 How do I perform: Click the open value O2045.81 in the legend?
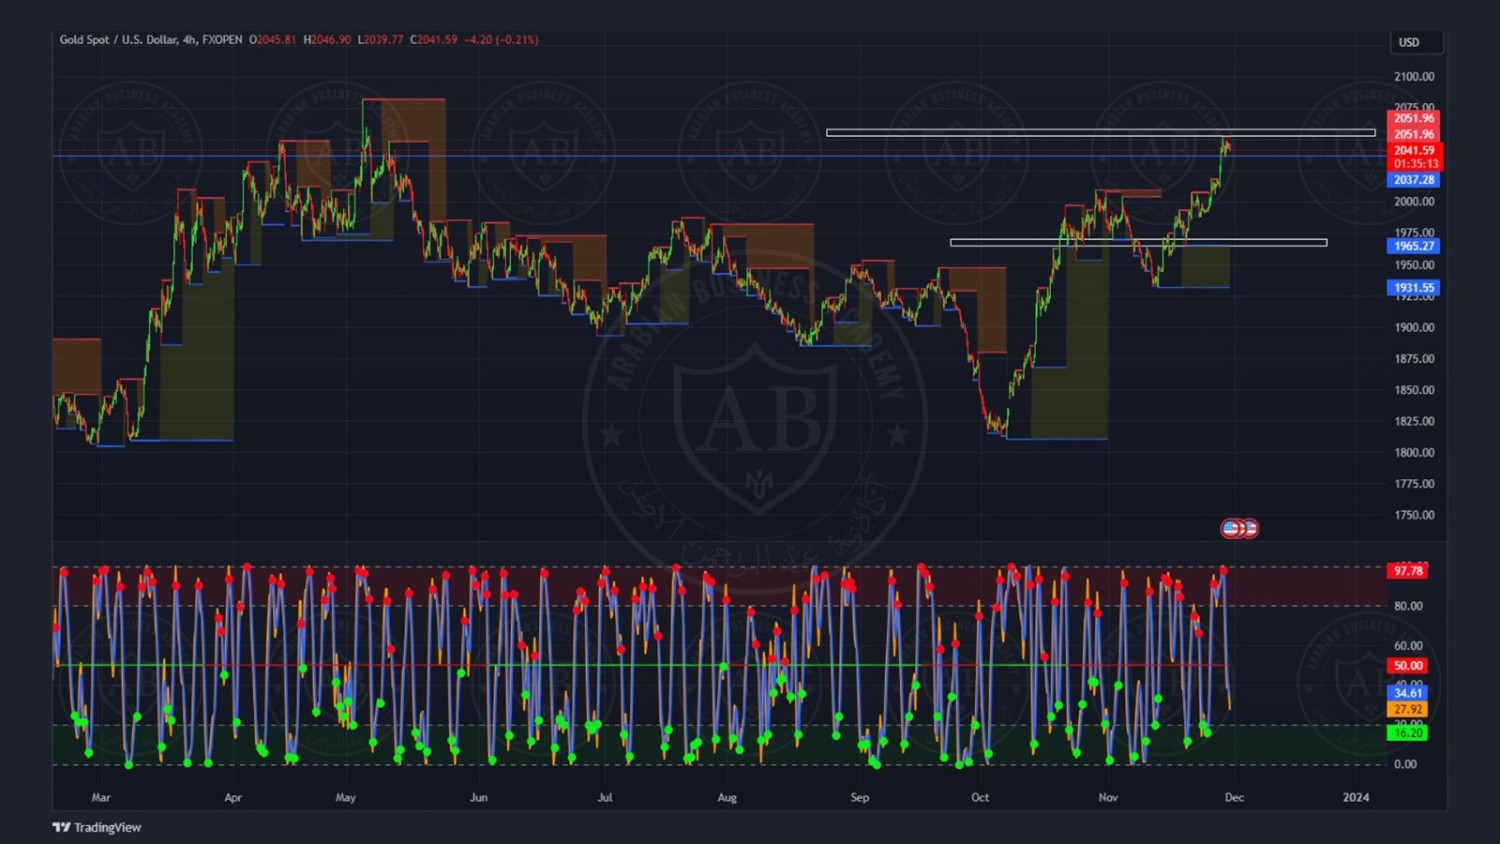coord(273,40)
